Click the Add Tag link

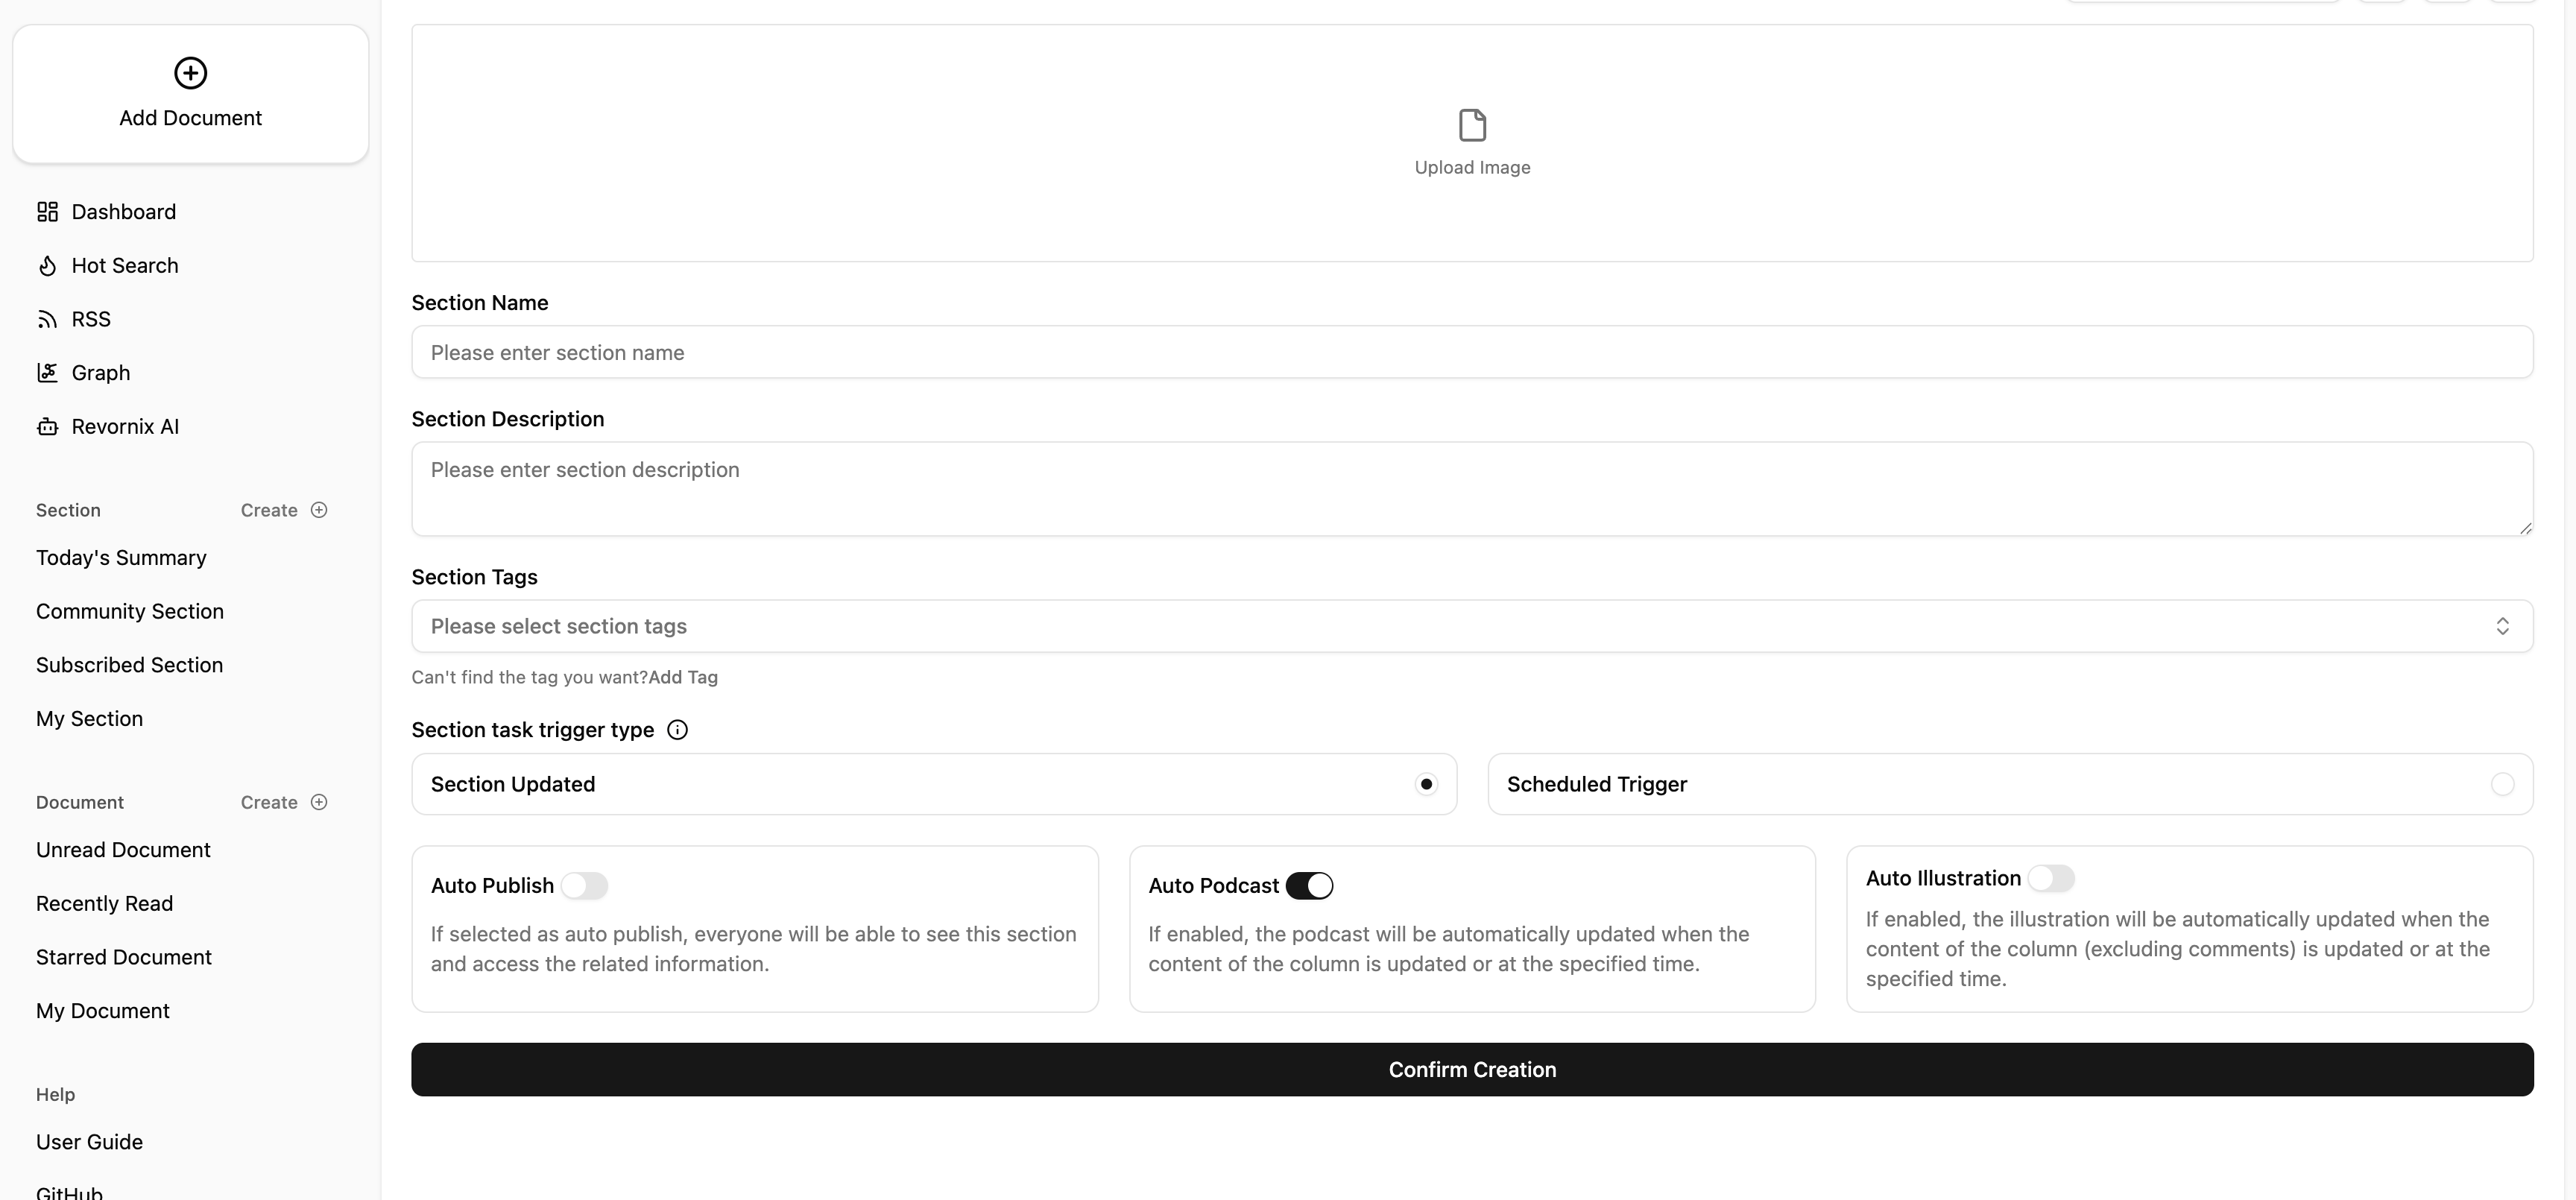click(x=683, y=678)
